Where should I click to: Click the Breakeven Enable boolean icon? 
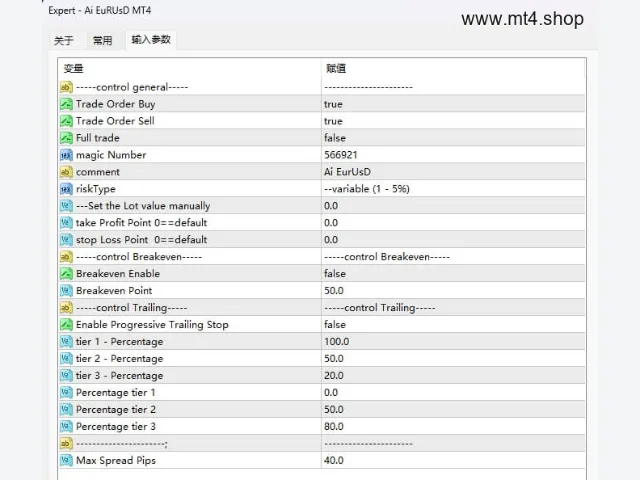(66, 274)
